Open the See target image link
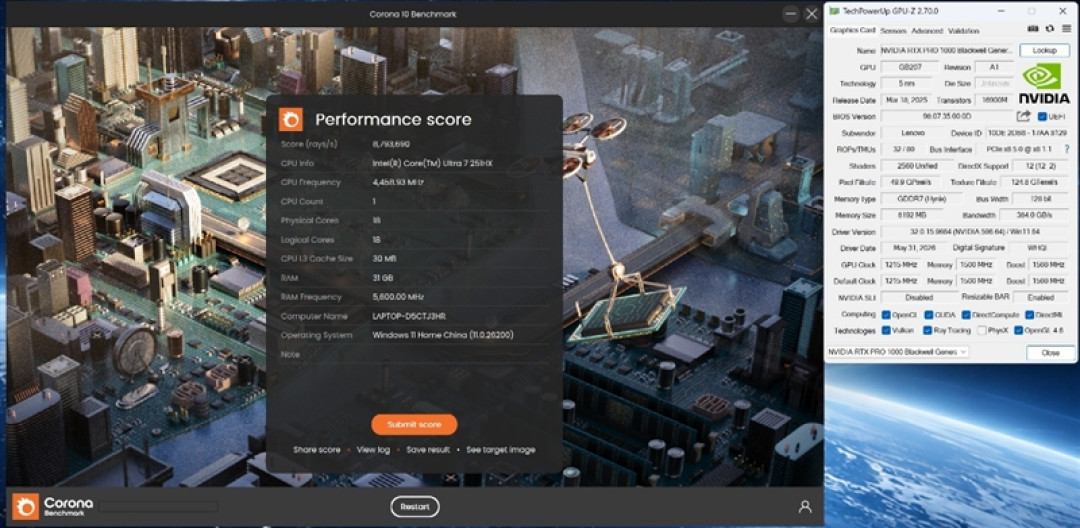1080x528 pixels. coord(501,450)
